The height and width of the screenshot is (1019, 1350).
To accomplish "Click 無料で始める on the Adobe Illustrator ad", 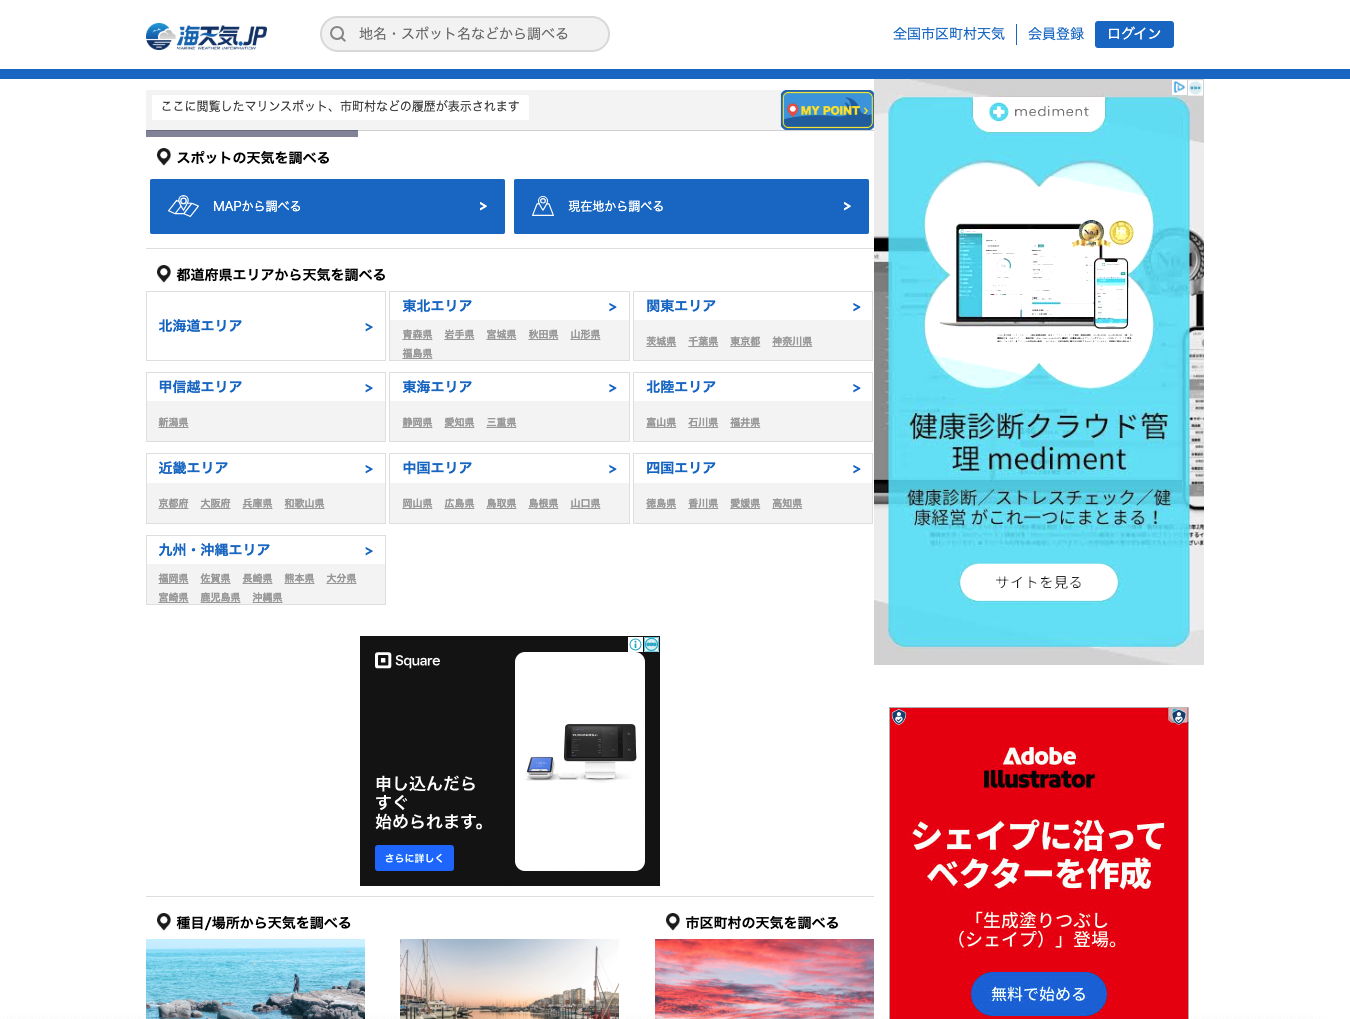I will 1039,994.
